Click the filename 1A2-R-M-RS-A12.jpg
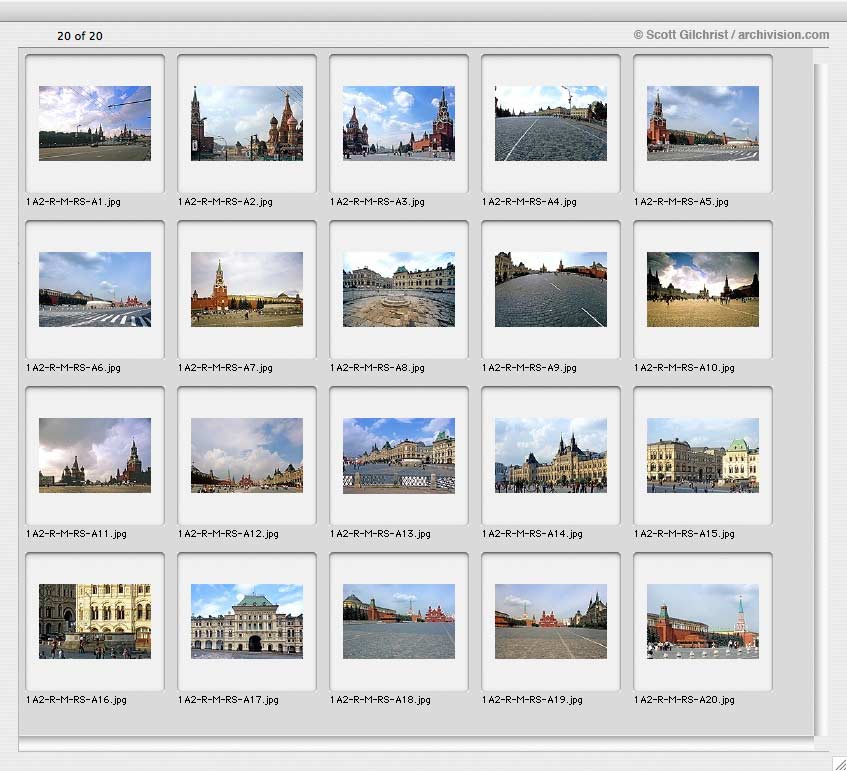 pyautogui.click(x=228, y=533)
